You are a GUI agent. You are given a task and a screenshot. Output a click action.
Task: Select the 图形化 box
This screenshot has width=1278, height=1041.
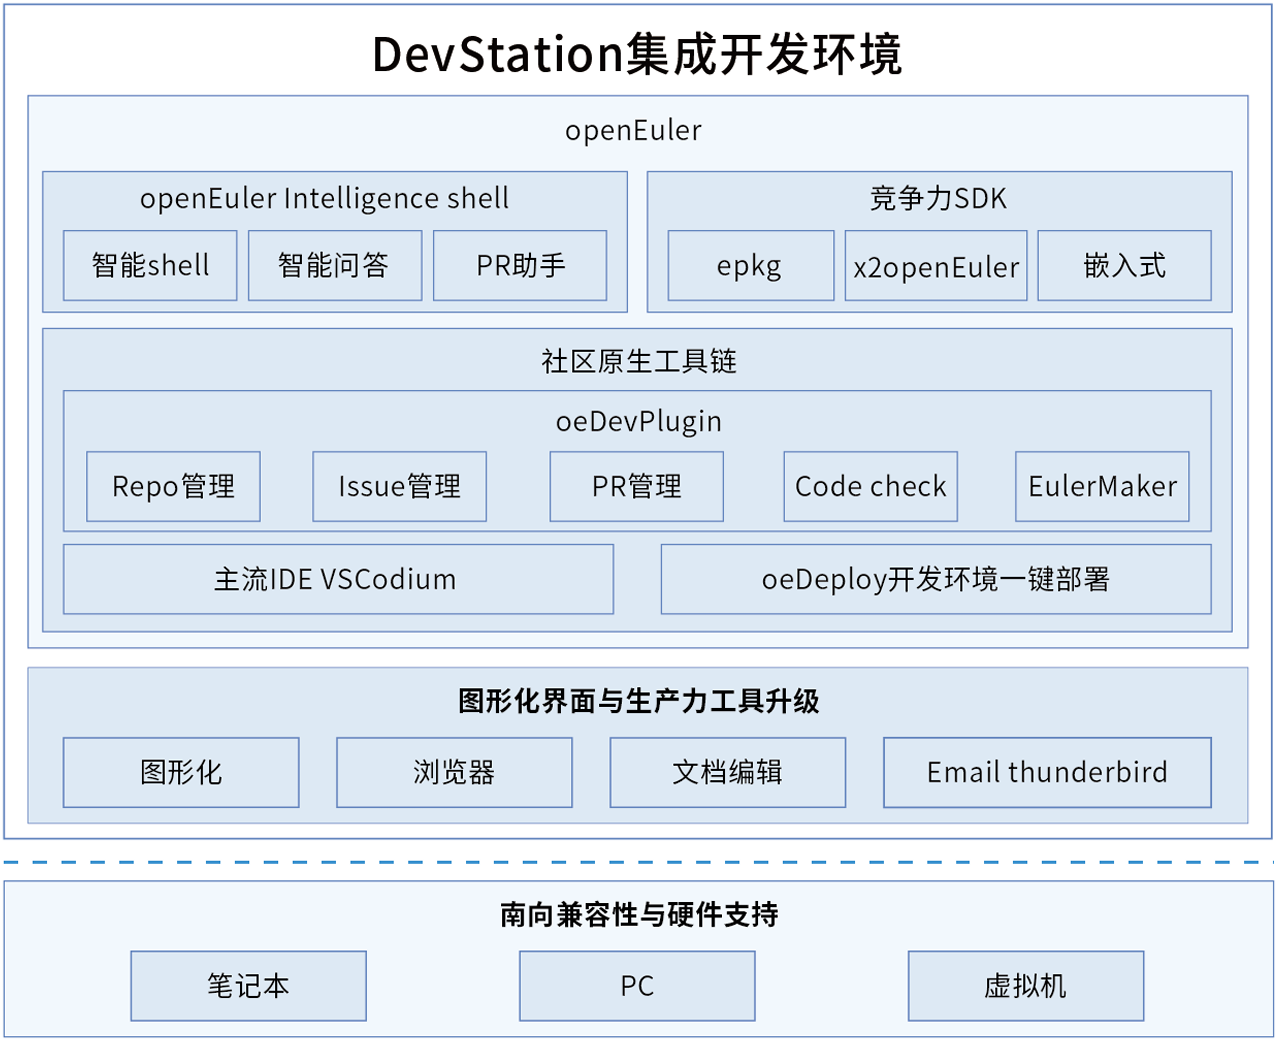point(181,773)
